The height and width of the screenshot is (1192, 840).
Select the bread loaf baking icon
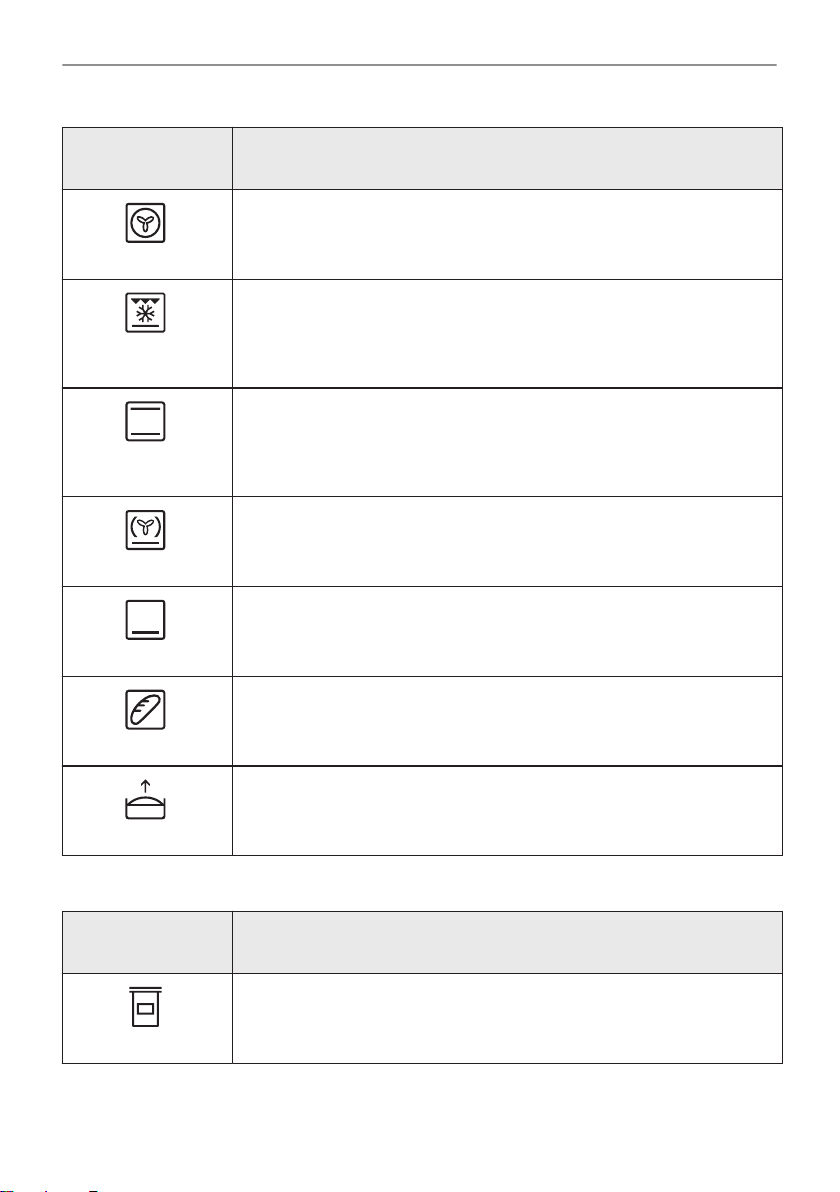click(x=145, y=710)
